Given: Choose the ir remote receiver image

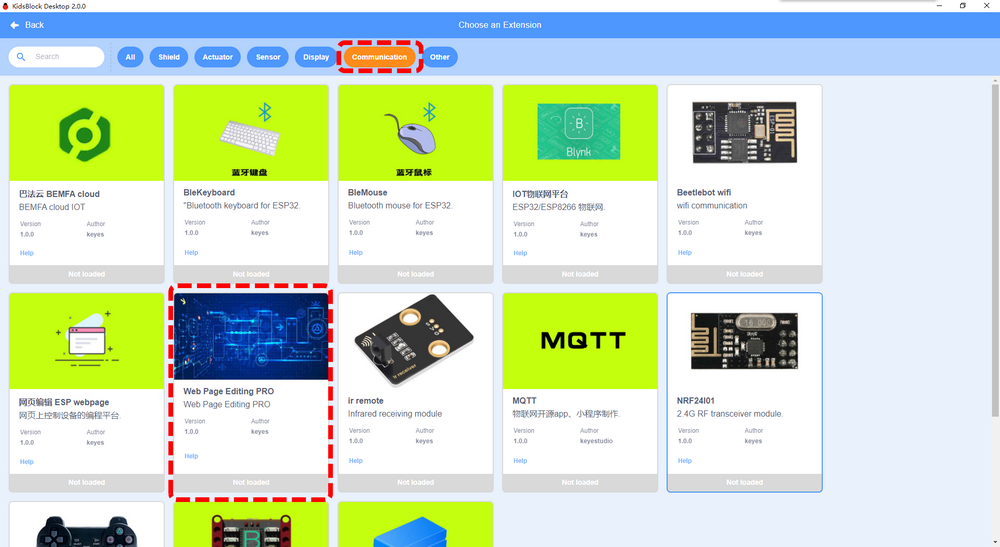Looking at the screenshot, I should [x=416, y=341].
